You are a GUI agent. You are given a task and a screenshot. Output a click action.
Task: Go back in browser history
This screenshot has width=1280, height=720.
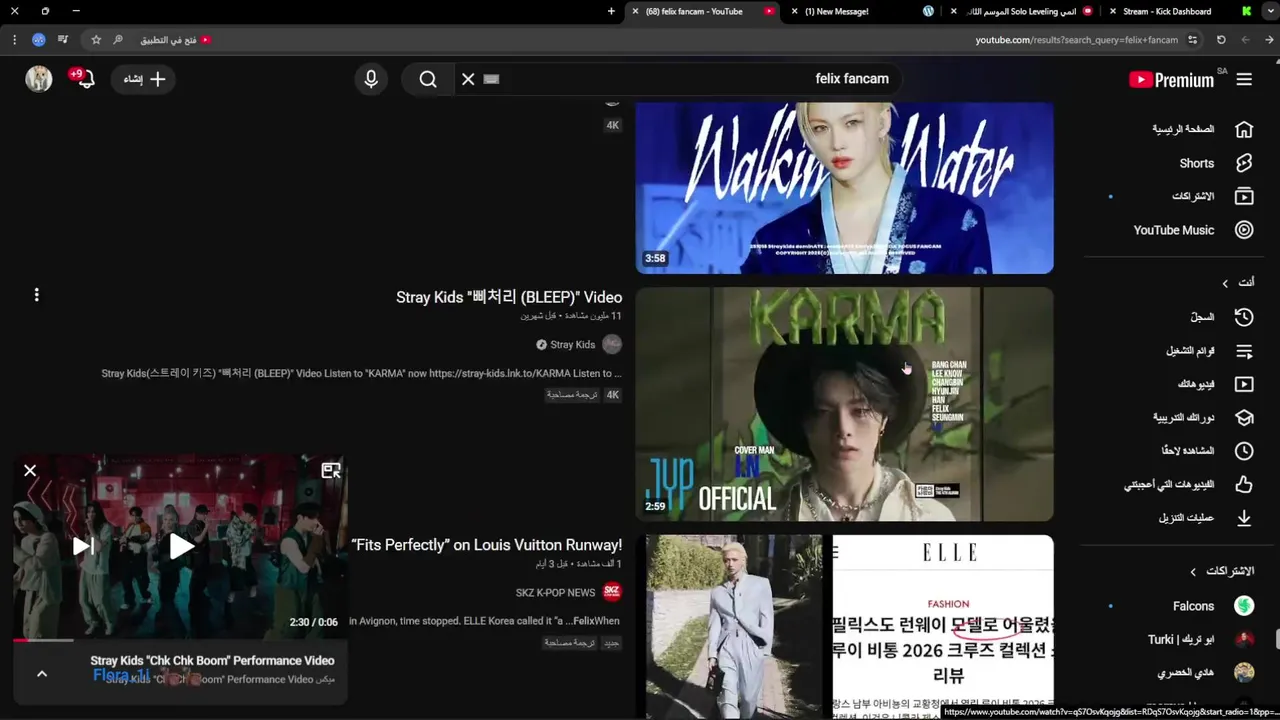(1269, 40)
